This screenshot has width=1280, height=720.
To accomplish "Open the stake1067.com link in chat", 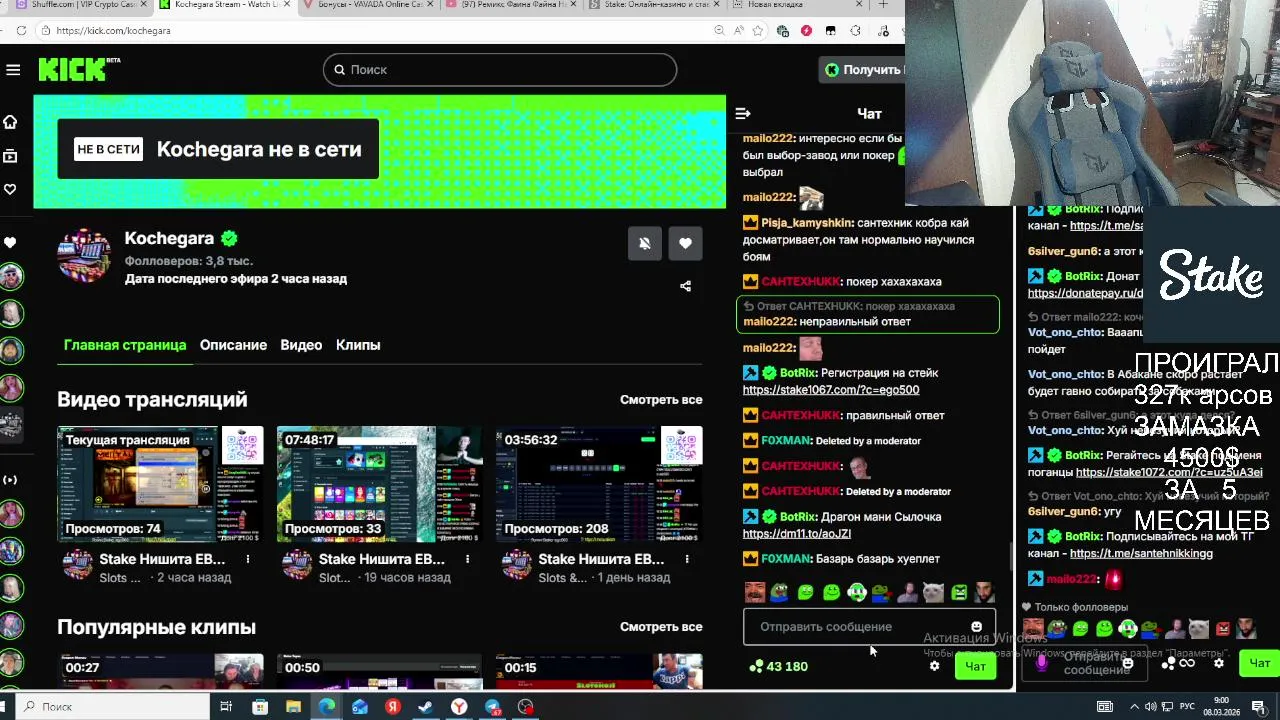I will tap(831, 390).
